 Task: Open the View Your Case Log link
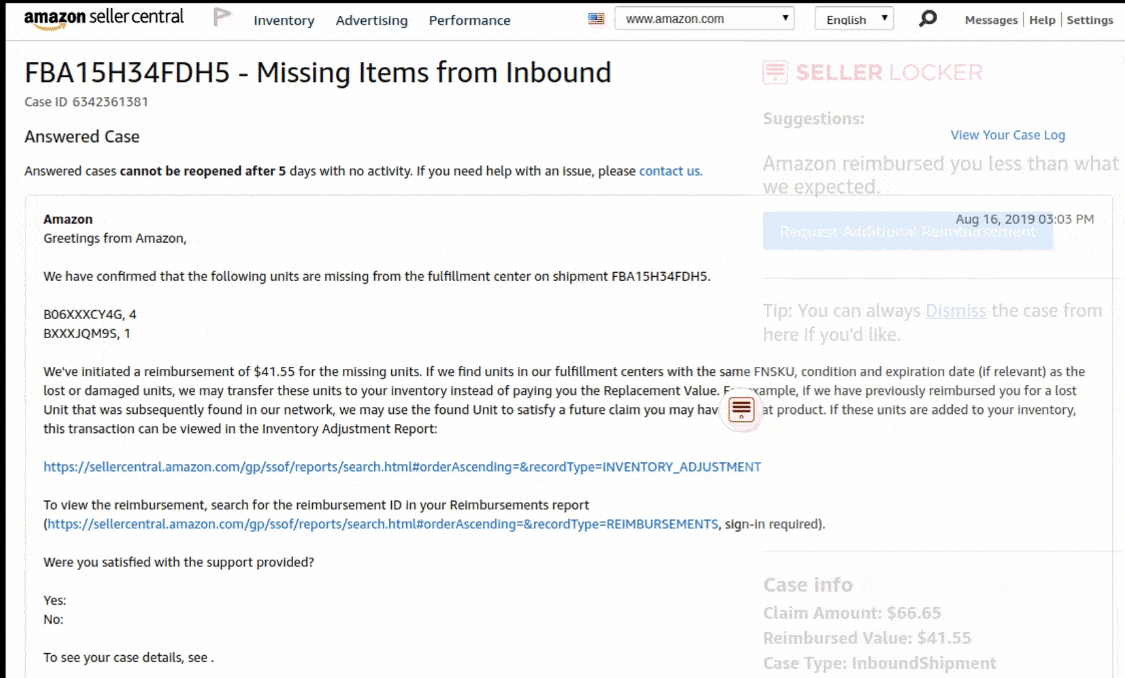(1008, 135)
